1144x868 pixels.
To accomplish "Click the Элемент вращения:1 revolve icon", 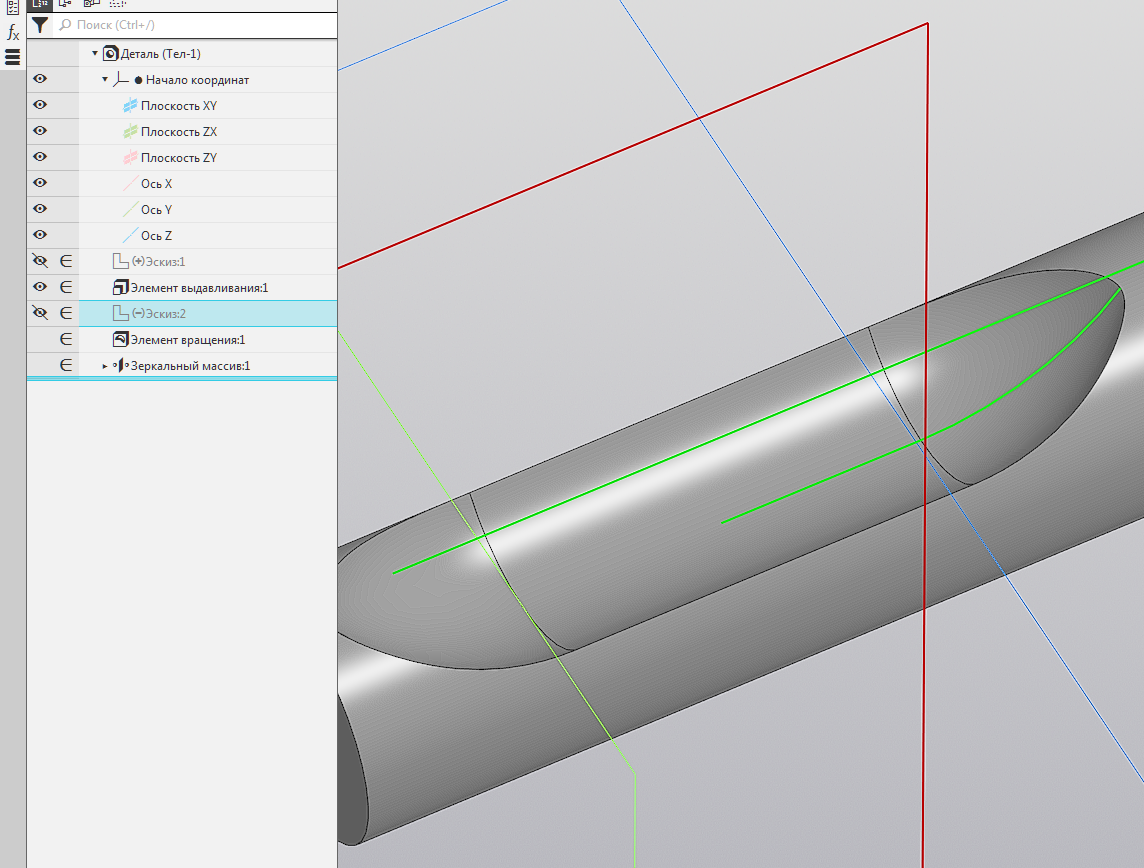I will click(121, 340).
